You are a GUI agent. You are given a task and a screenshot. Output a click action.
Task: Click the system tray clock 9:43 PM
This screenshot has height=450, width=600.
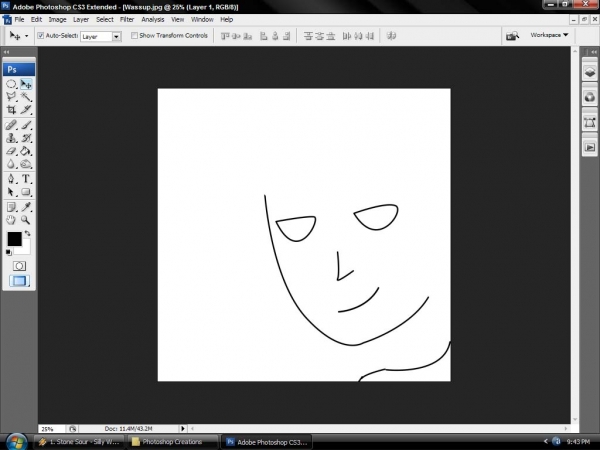pyautogui.click(x=578, y=442)
